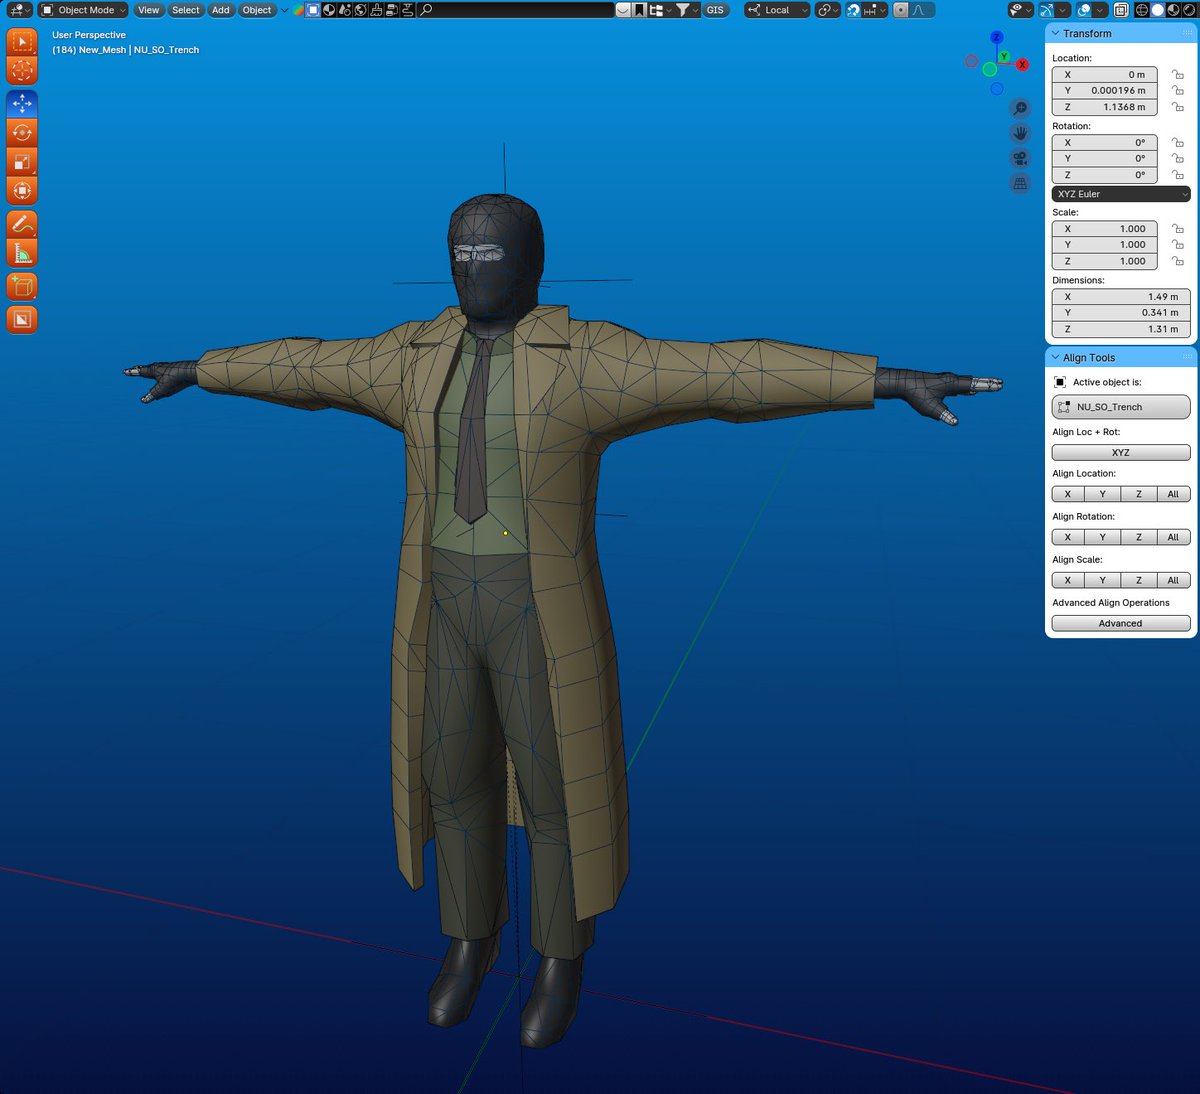Open the Object menu
Viewport: 1200px width, 1094px height.
[x=257, y=10]
